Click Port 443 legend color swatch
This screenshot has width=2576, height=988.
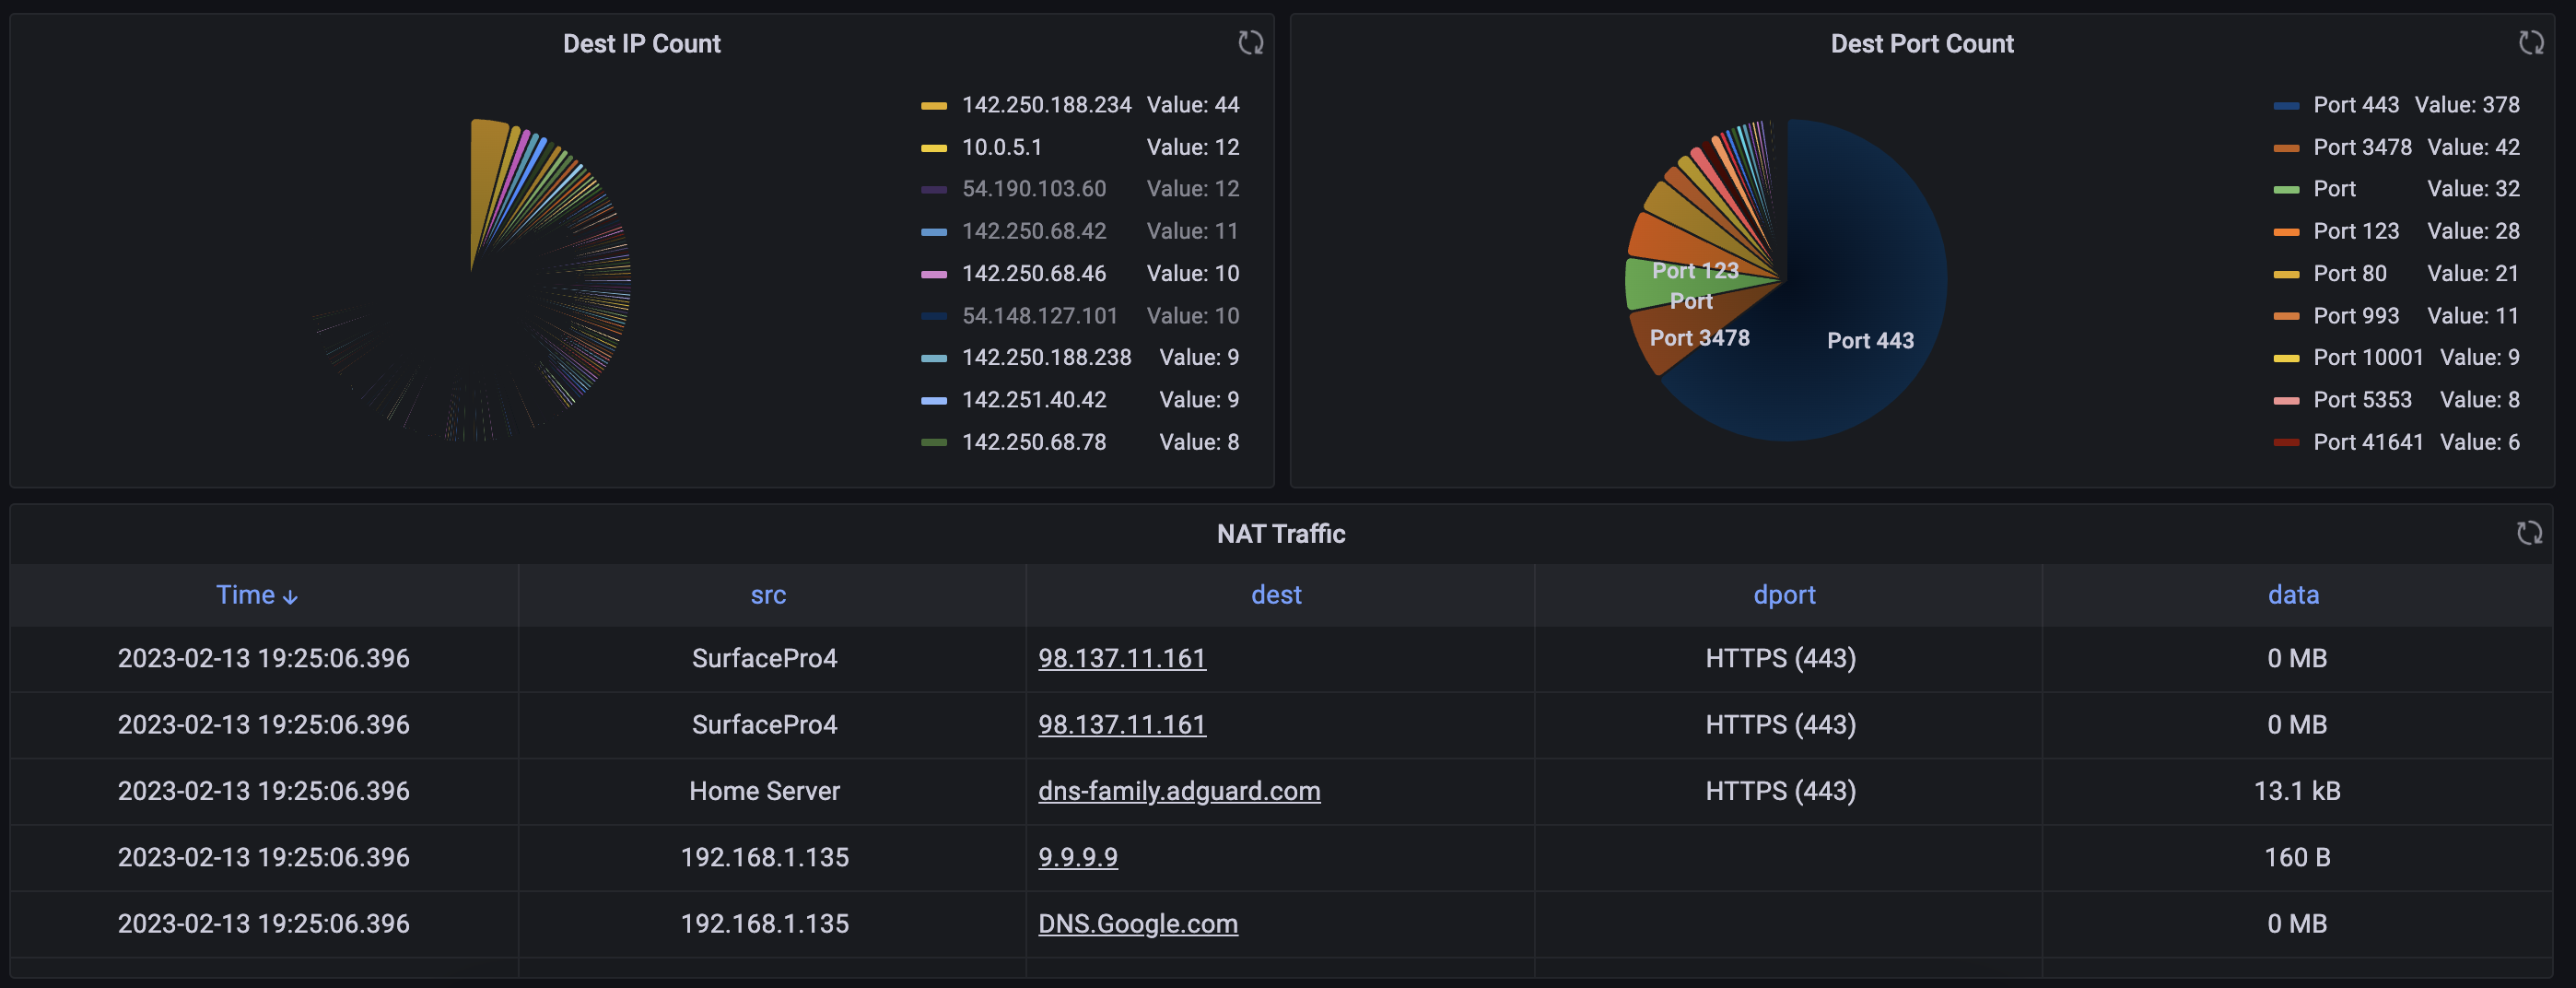[x=2286, y=106]
